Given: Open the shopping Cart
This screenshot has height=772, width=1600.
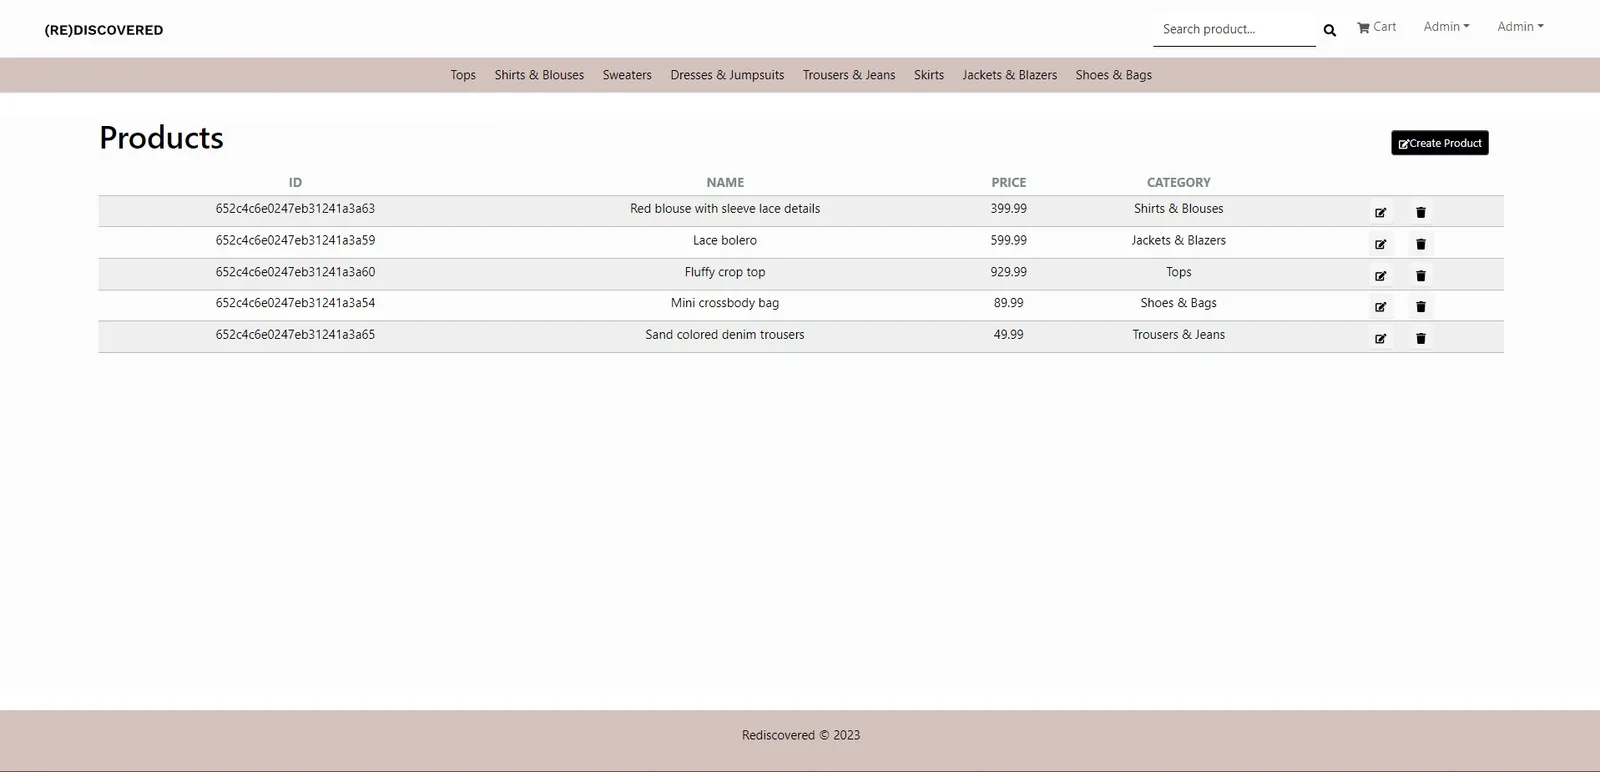Looking at the screenshot, I should click(x=1376, y=27).
